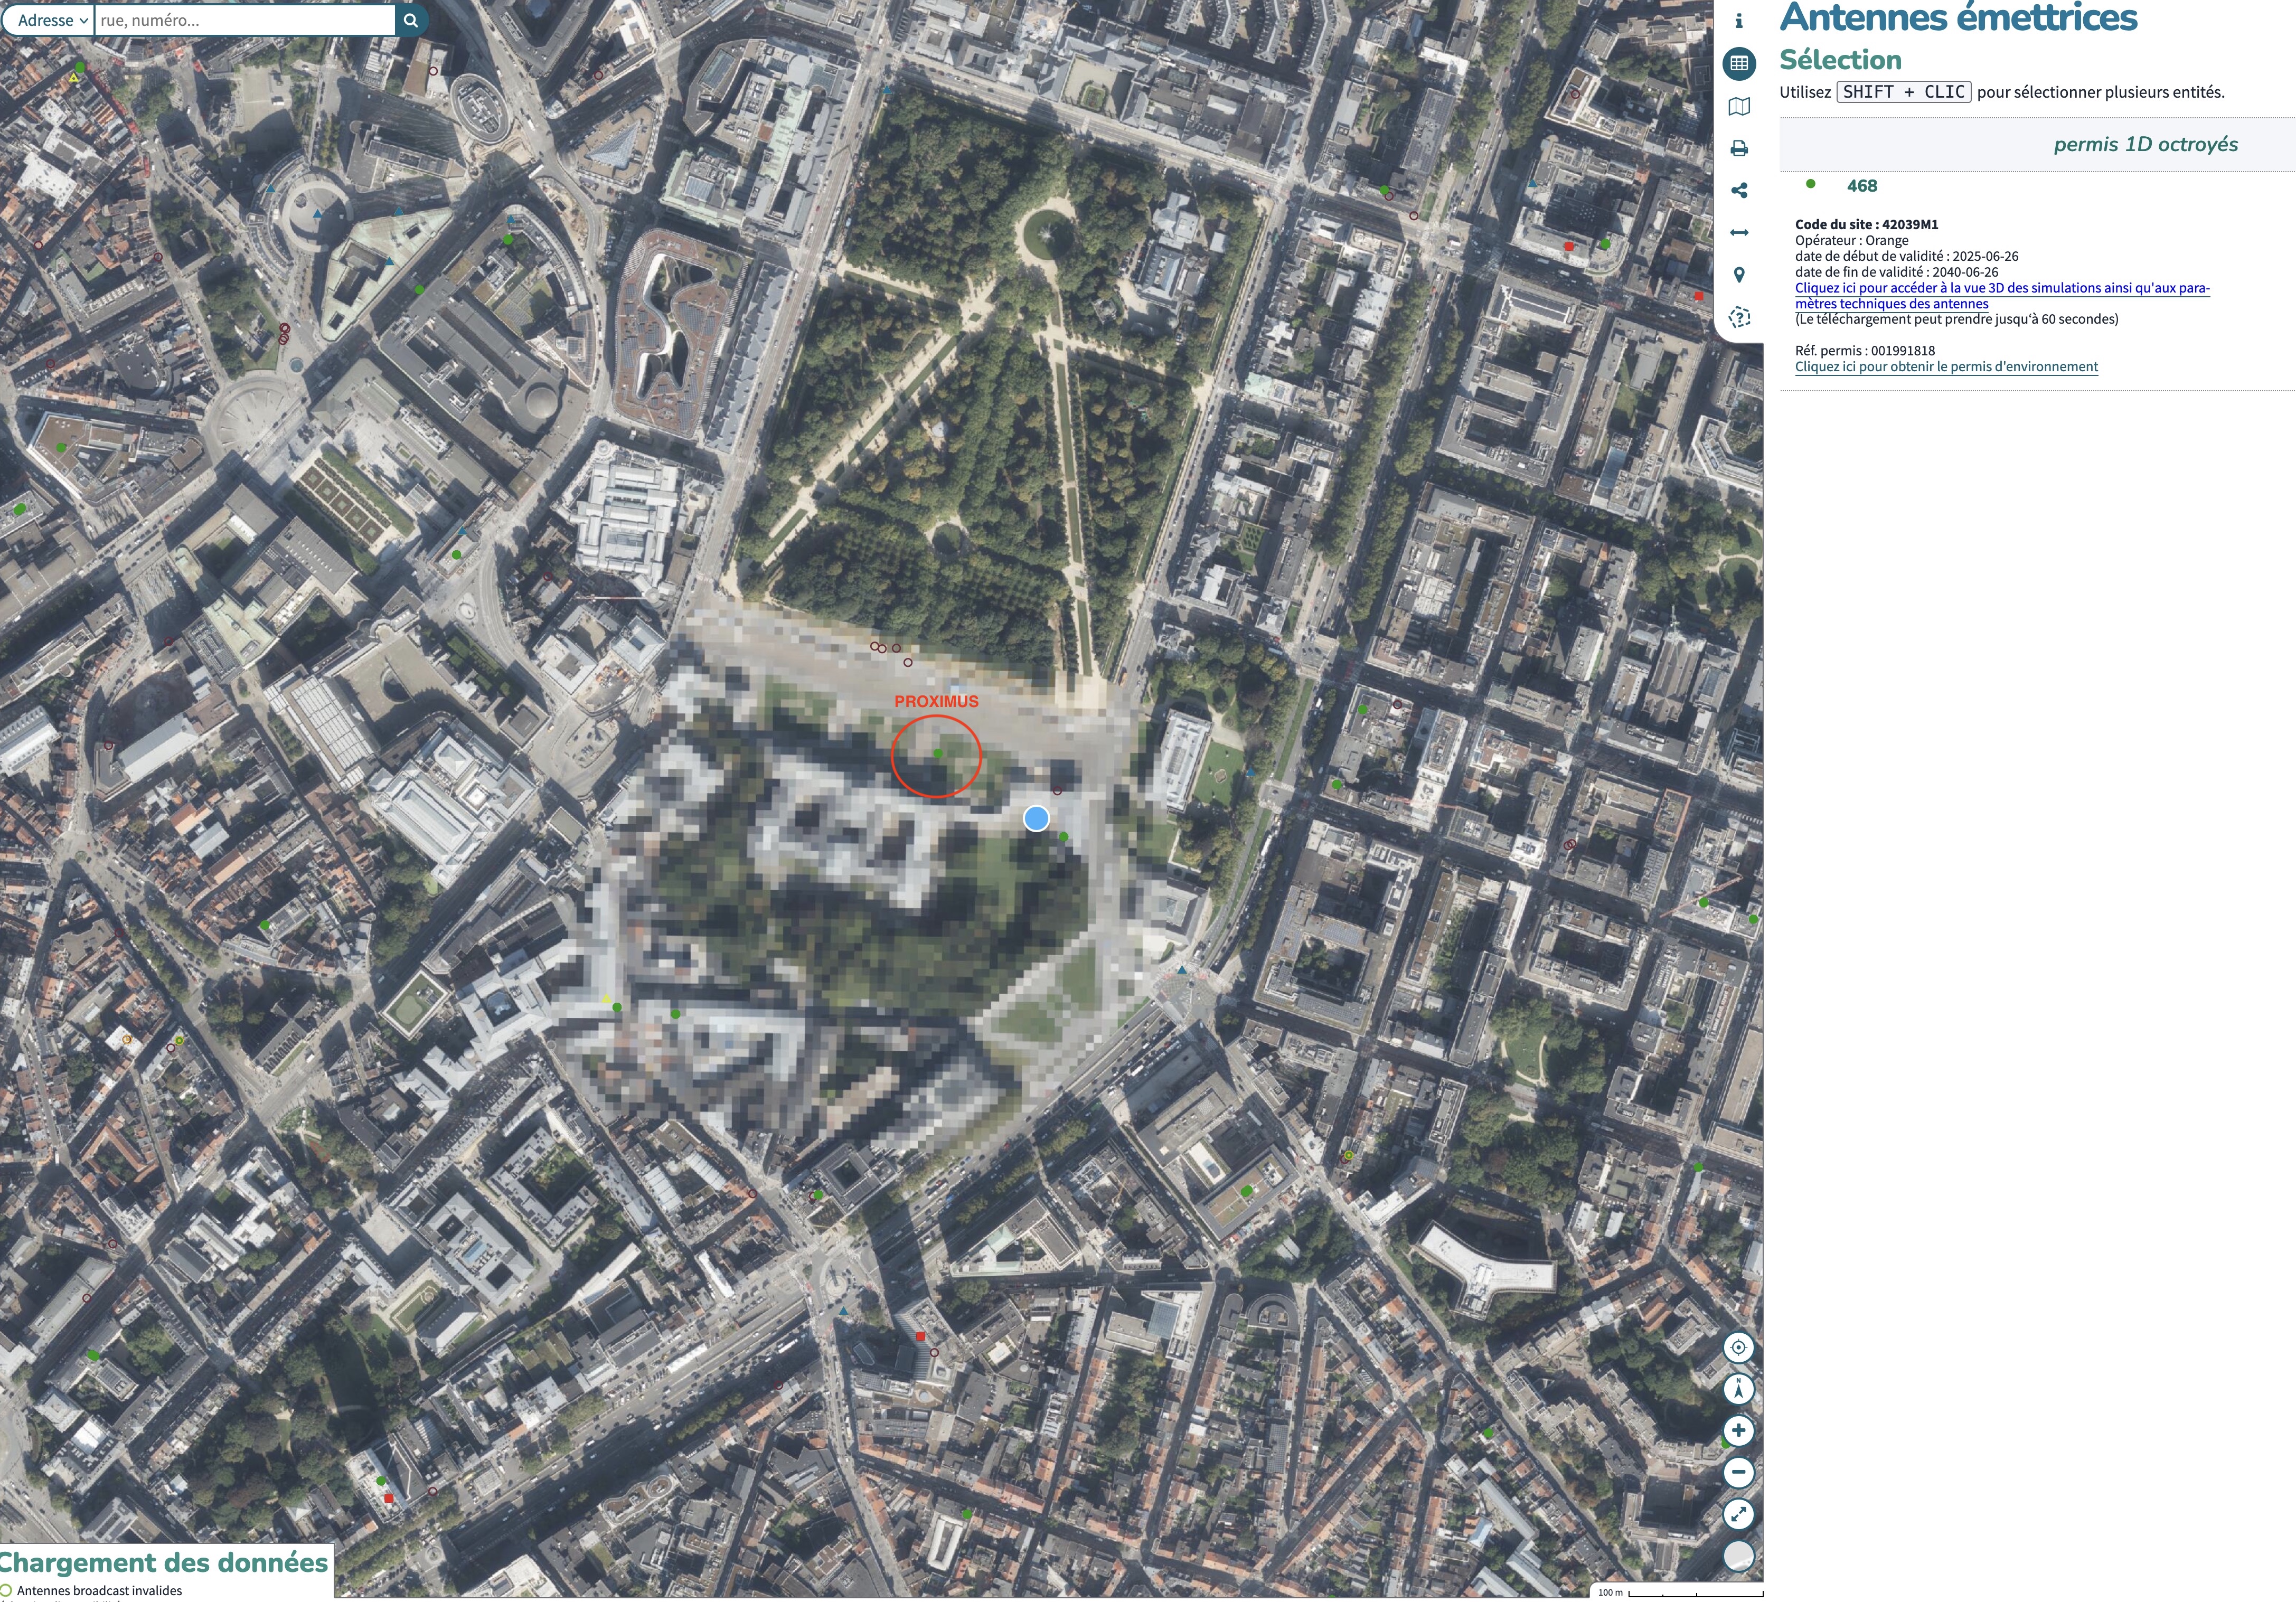Image resolution: width=2296 pixels, height=1602 pixels.
Task: Click the data table icon
Action: coord(1739,64)
